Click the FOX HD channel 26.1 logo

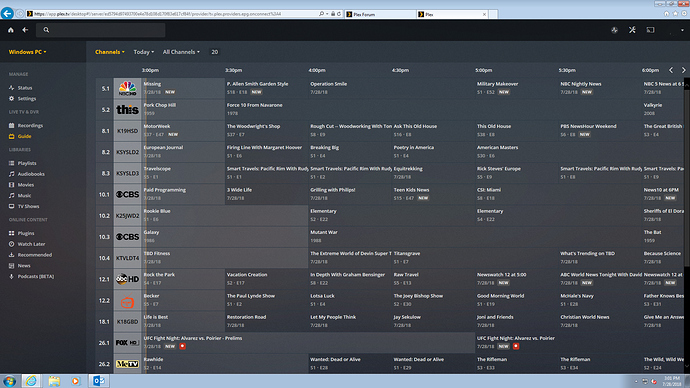(127, 343)
